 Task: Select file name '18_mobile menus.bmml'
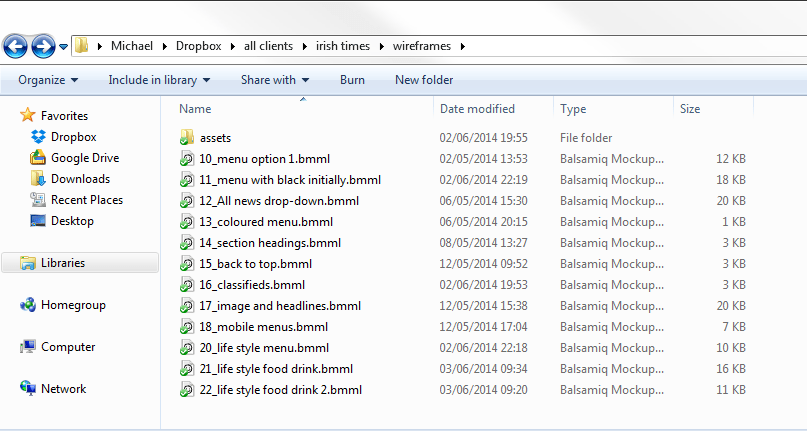(264, 327)
